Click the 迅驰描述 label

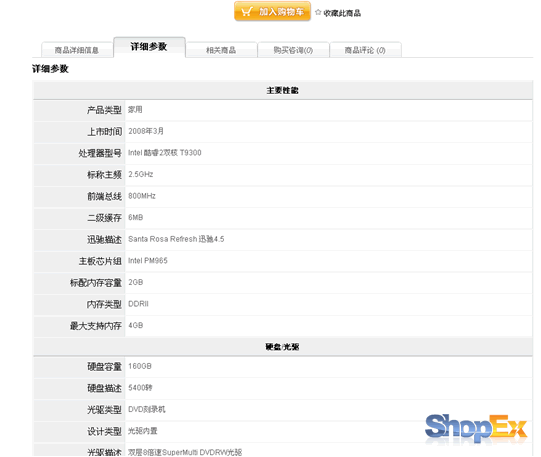point(105,240)
